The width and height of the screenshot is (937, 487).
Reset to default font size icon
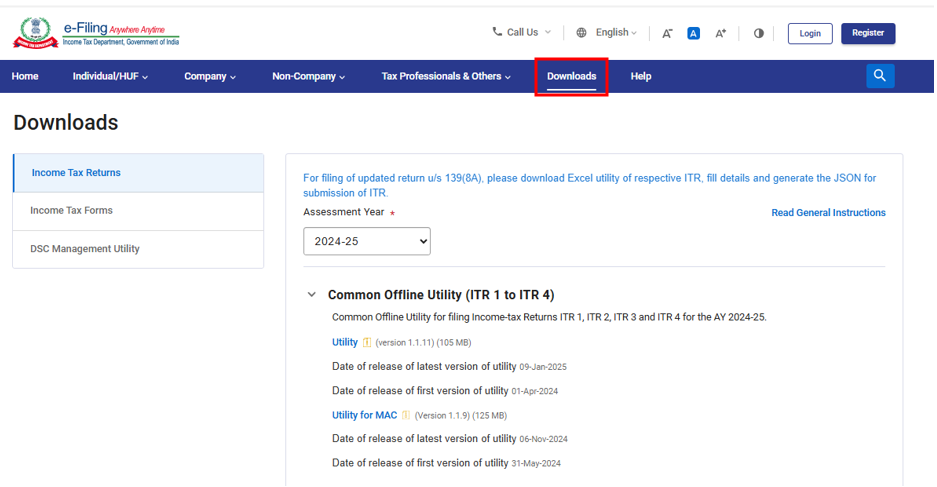tap(693, 33)
